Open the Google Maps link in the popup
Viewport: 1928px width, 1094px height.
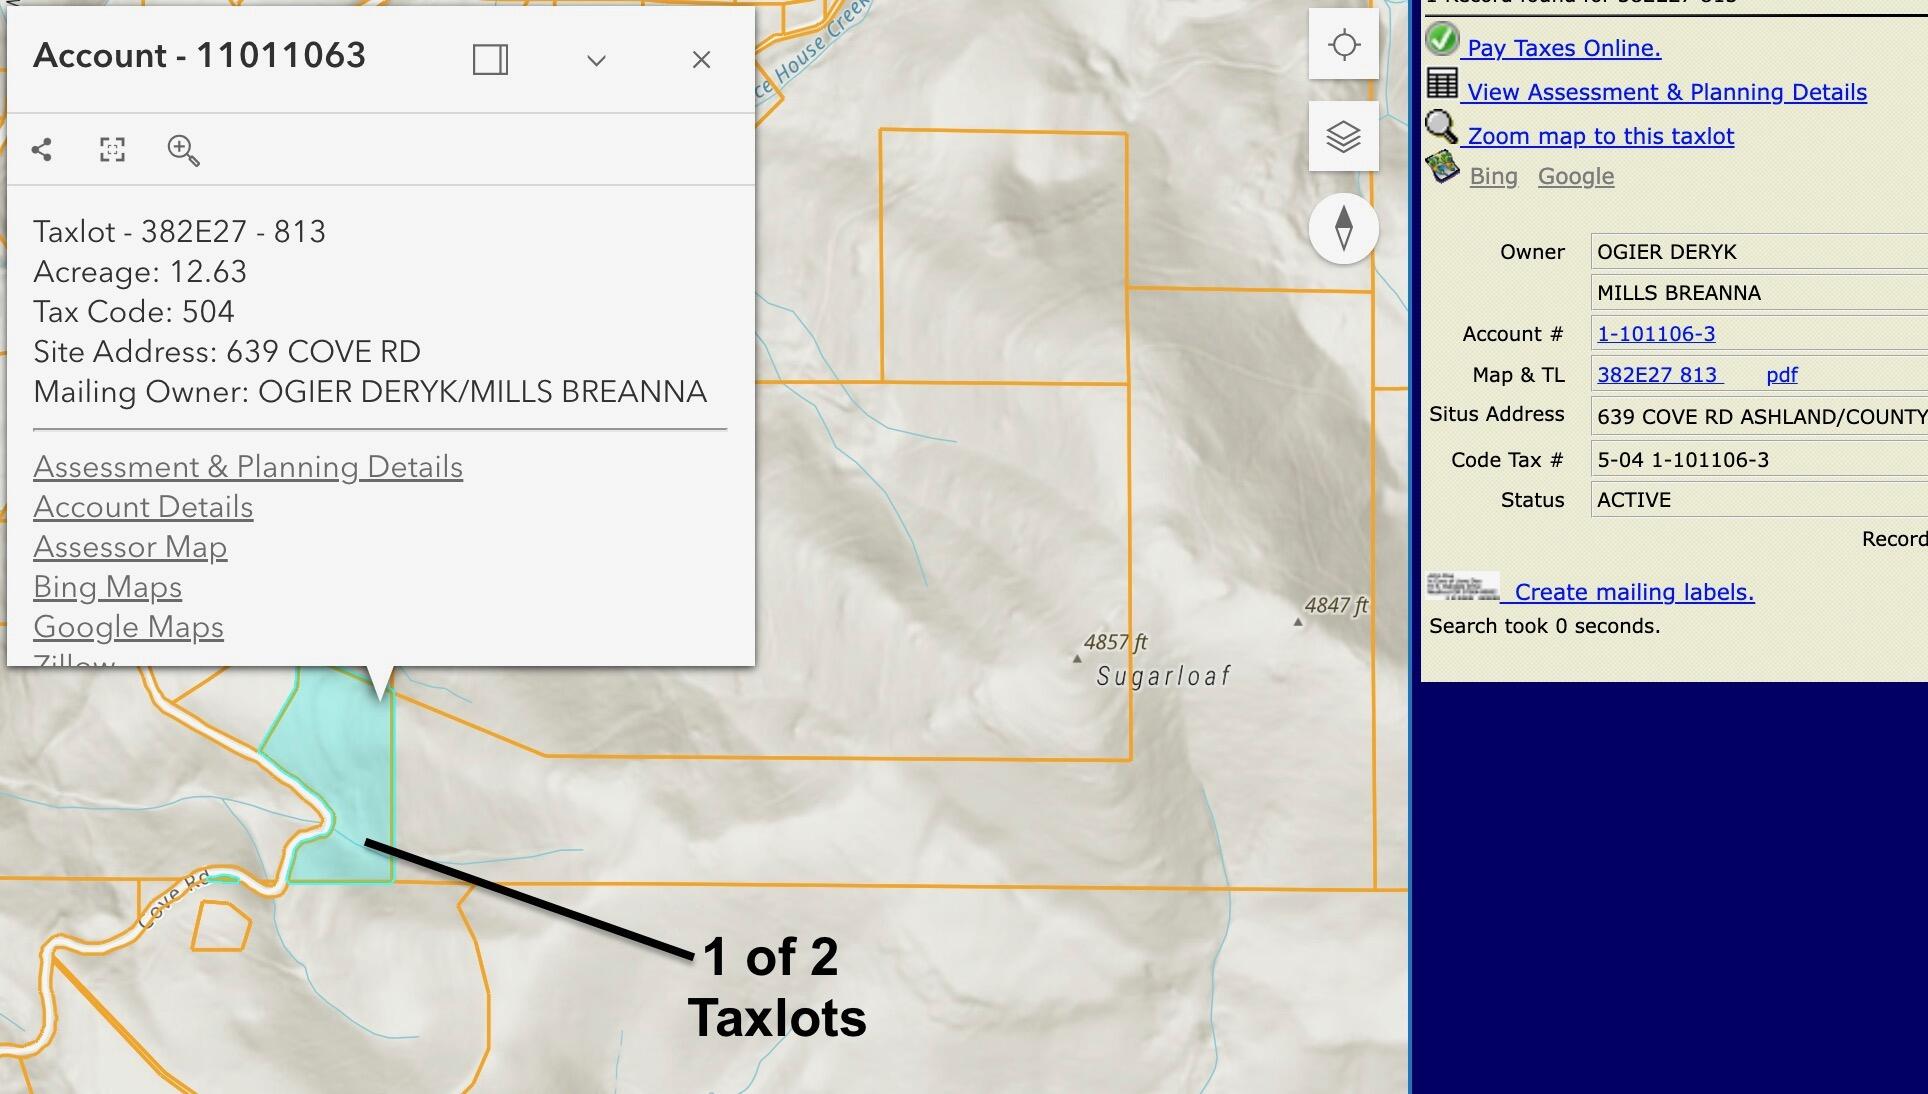pyautogui.click(x=128, y=627)
